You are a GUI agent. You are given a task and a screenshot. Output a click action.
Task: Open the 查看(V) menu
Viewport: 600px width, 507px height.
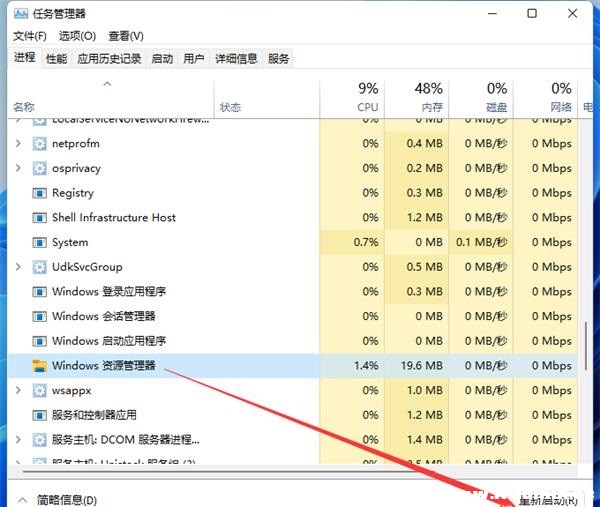pyautogui.click(x=126, y=36)
